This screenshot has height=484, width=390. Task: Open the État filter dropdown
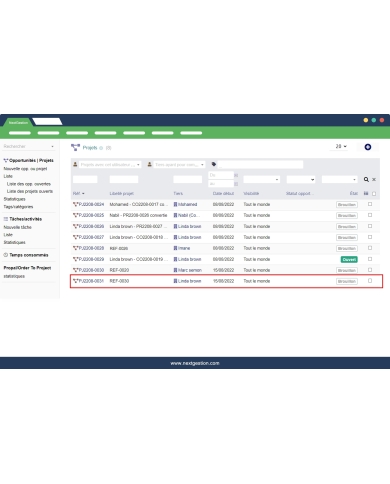(340, 179)
